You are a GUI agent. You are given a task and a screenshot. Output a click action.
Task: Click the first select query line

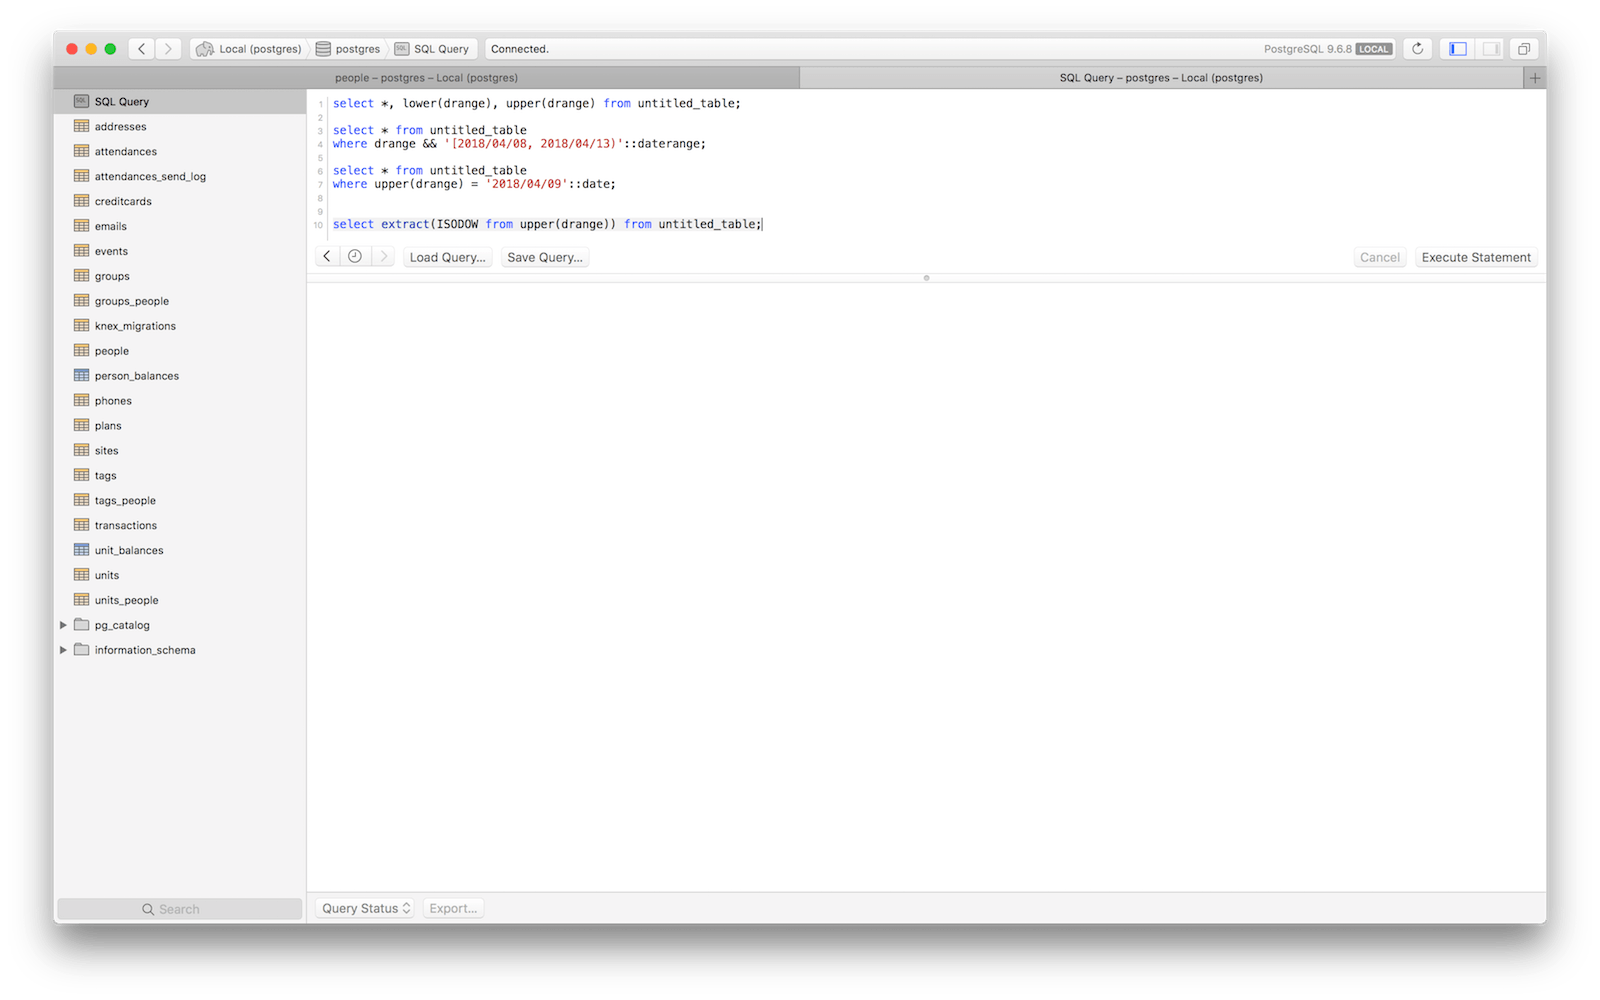tap(537, 103)
